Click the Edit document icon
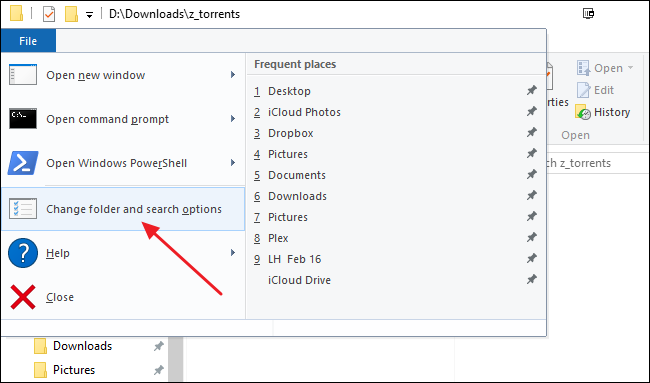650x383 pixels. (583, 90)
